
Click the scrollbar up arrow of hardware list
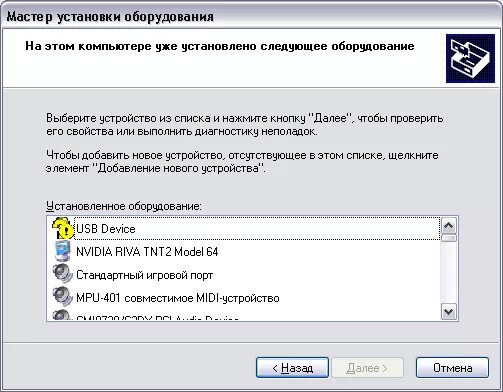click(449, 226)
